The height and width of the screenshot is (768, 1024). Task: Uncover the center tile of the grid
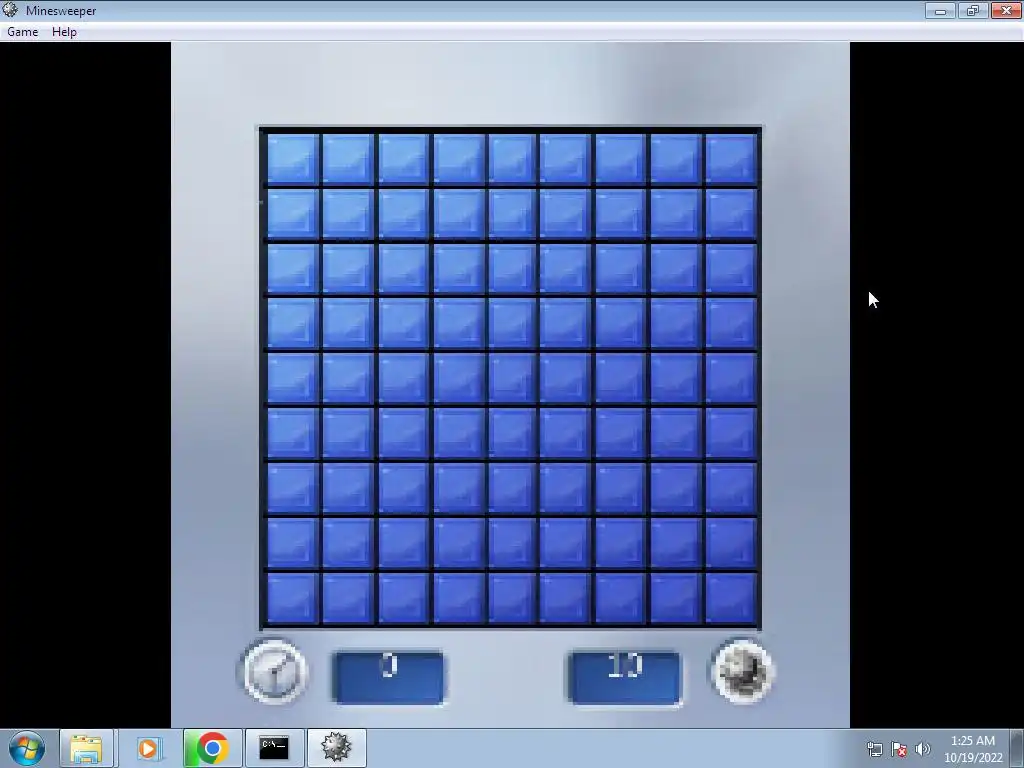[x=511, y=378]
